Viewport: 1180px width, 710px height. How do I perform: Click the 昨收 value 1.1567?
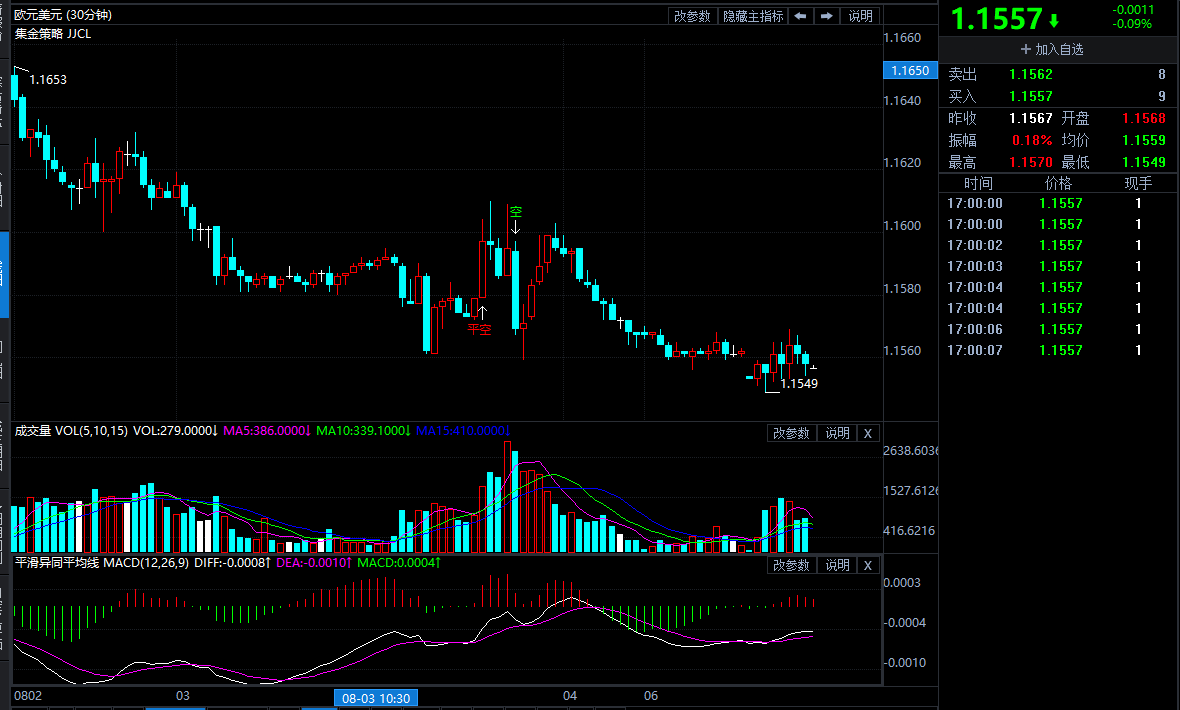click(1030, 118)
